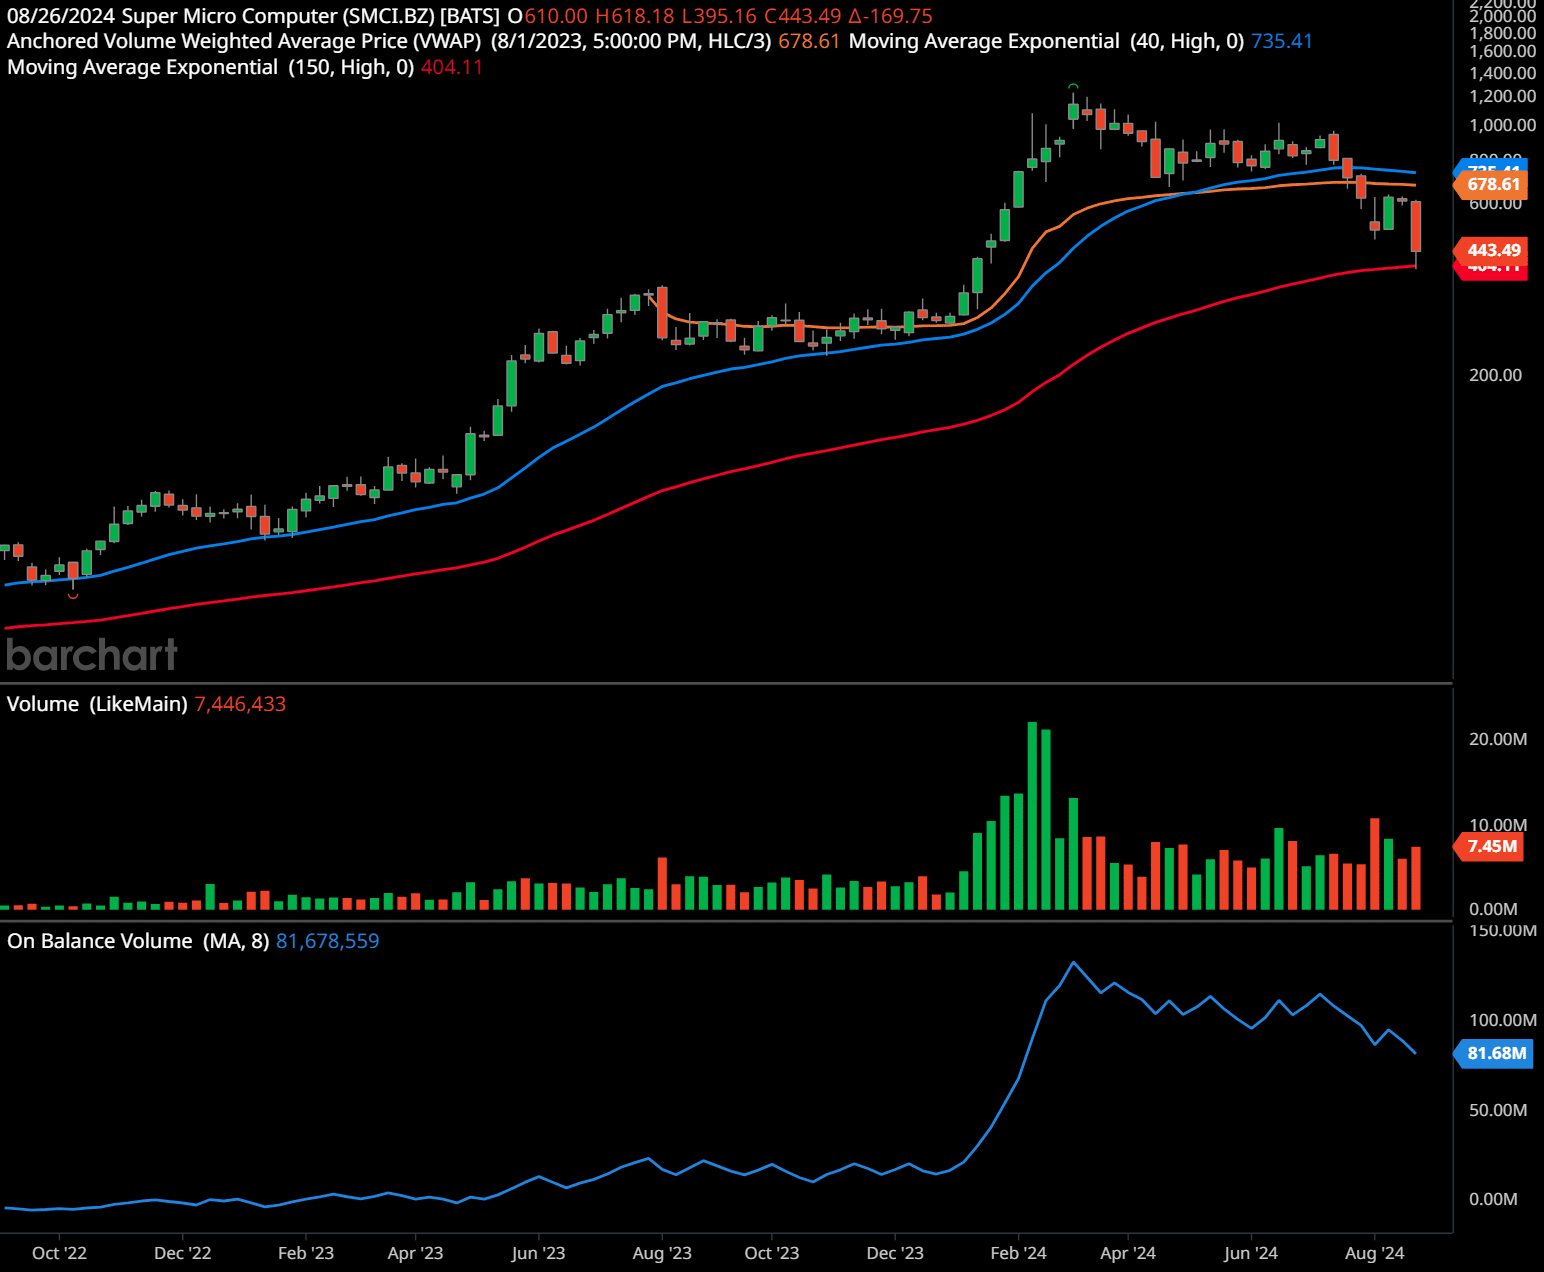The height and width of the screenshot is (1272, 1544).
Task: Click the Apr '23 date label
Action: [x=415, y=1253]
